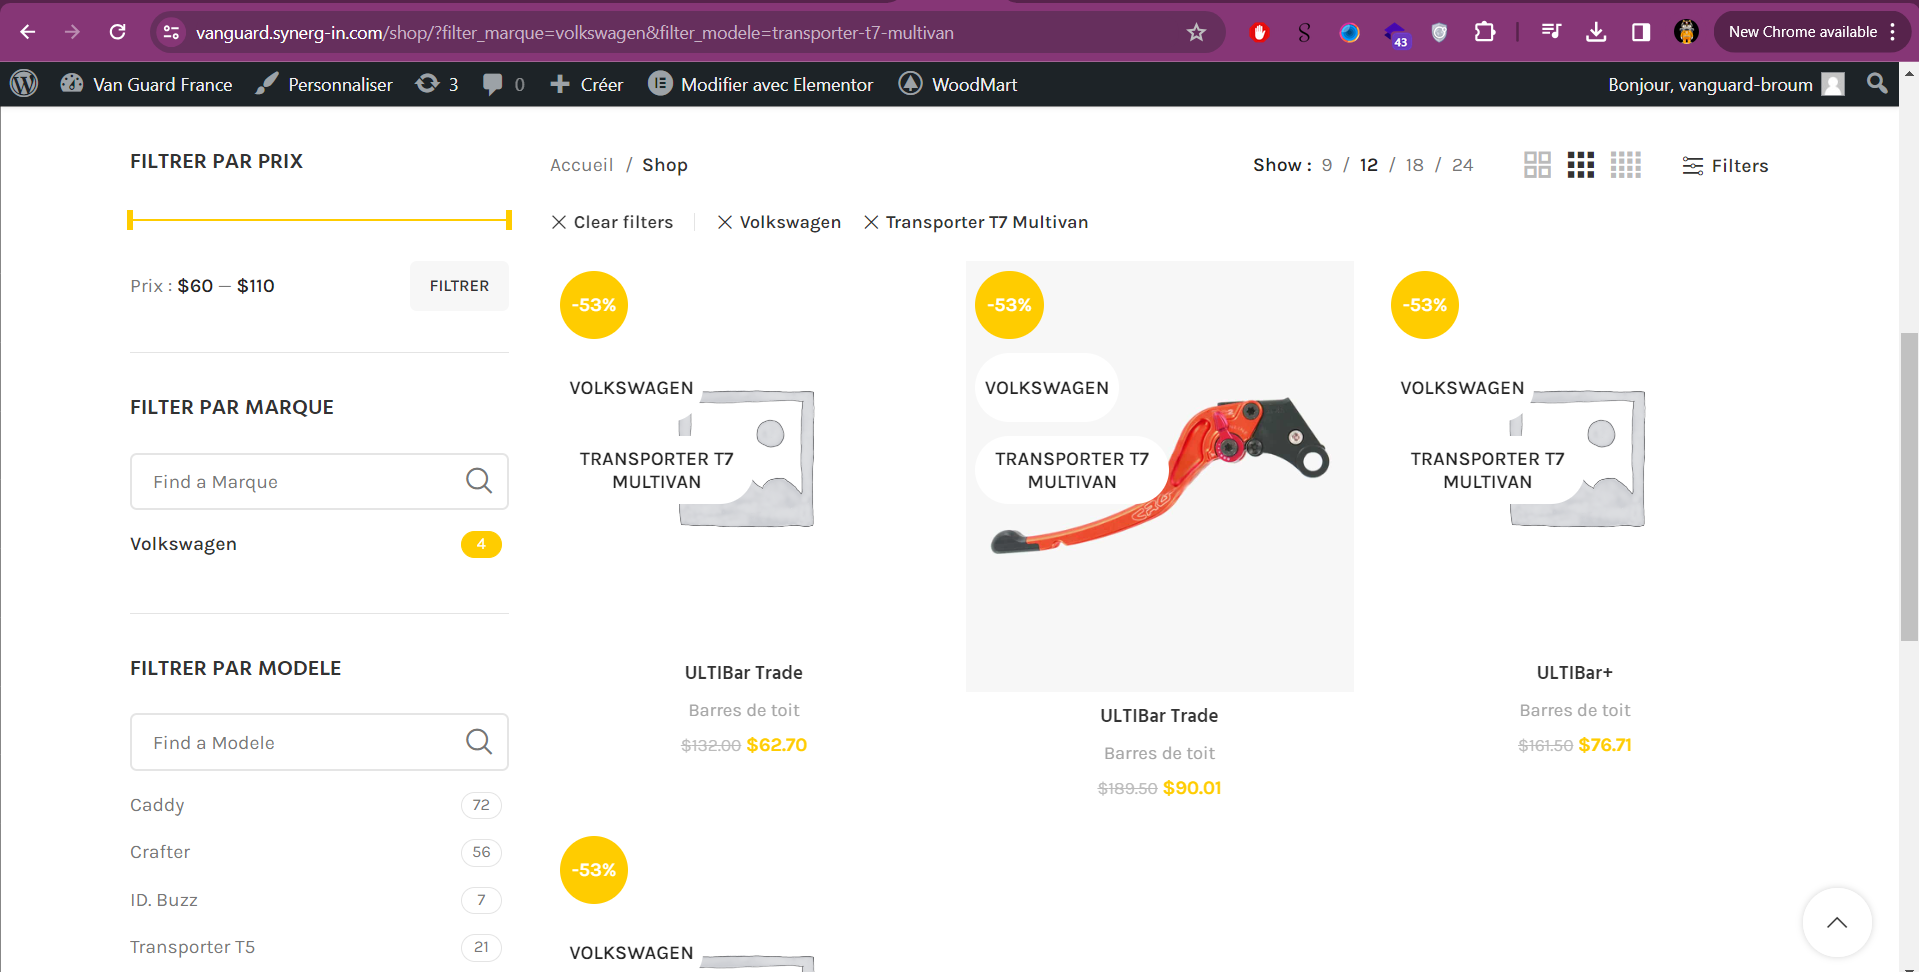
Task: Open Van Guard France site menu
Action: point(147,84)
